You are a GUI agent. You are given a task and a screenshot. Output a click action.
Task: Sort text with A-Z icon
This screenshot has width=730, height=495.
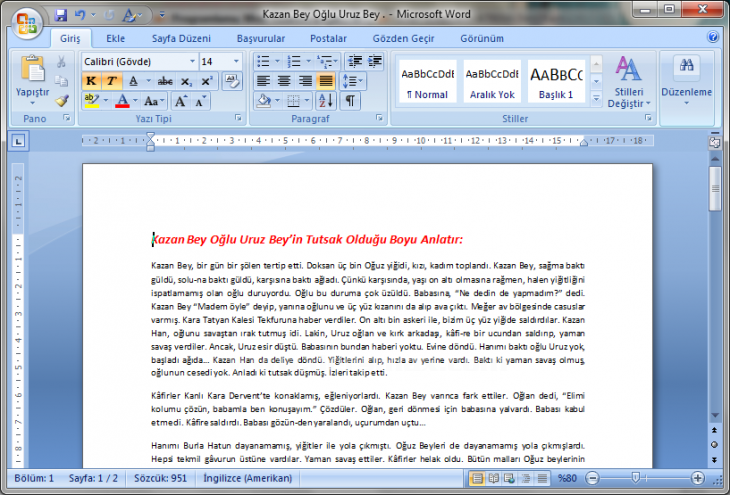click(x=326, y=101)
